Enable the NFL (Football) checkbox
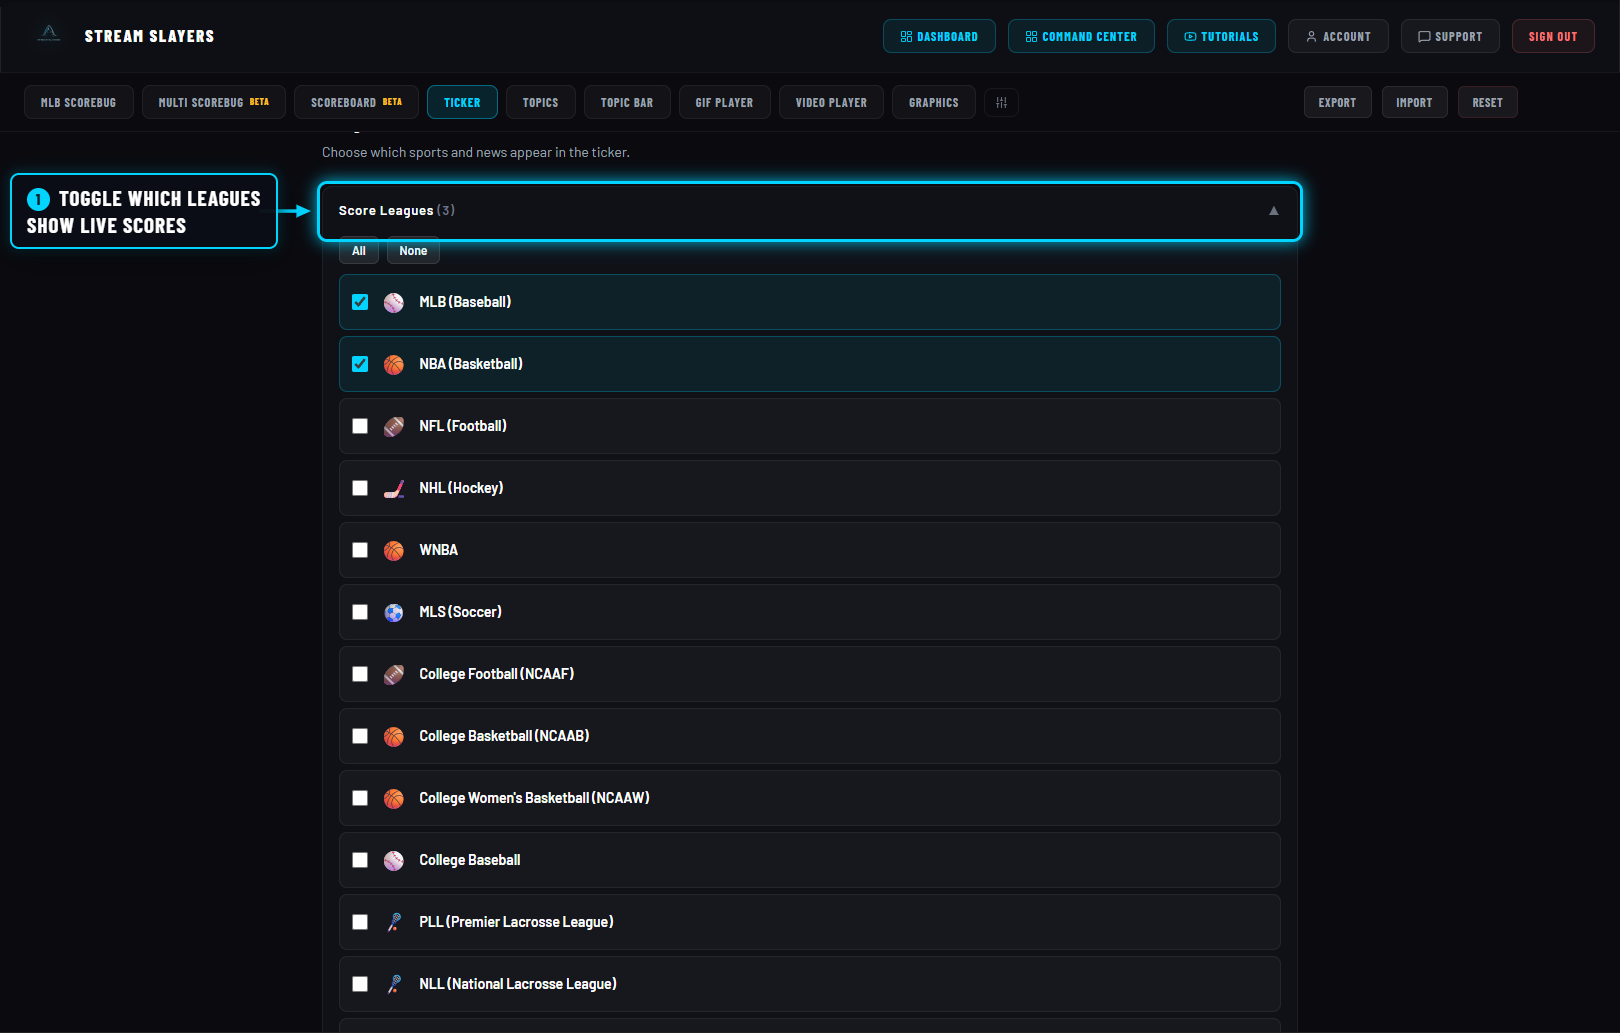The image size is (1620, 1033). coord(360,426)
